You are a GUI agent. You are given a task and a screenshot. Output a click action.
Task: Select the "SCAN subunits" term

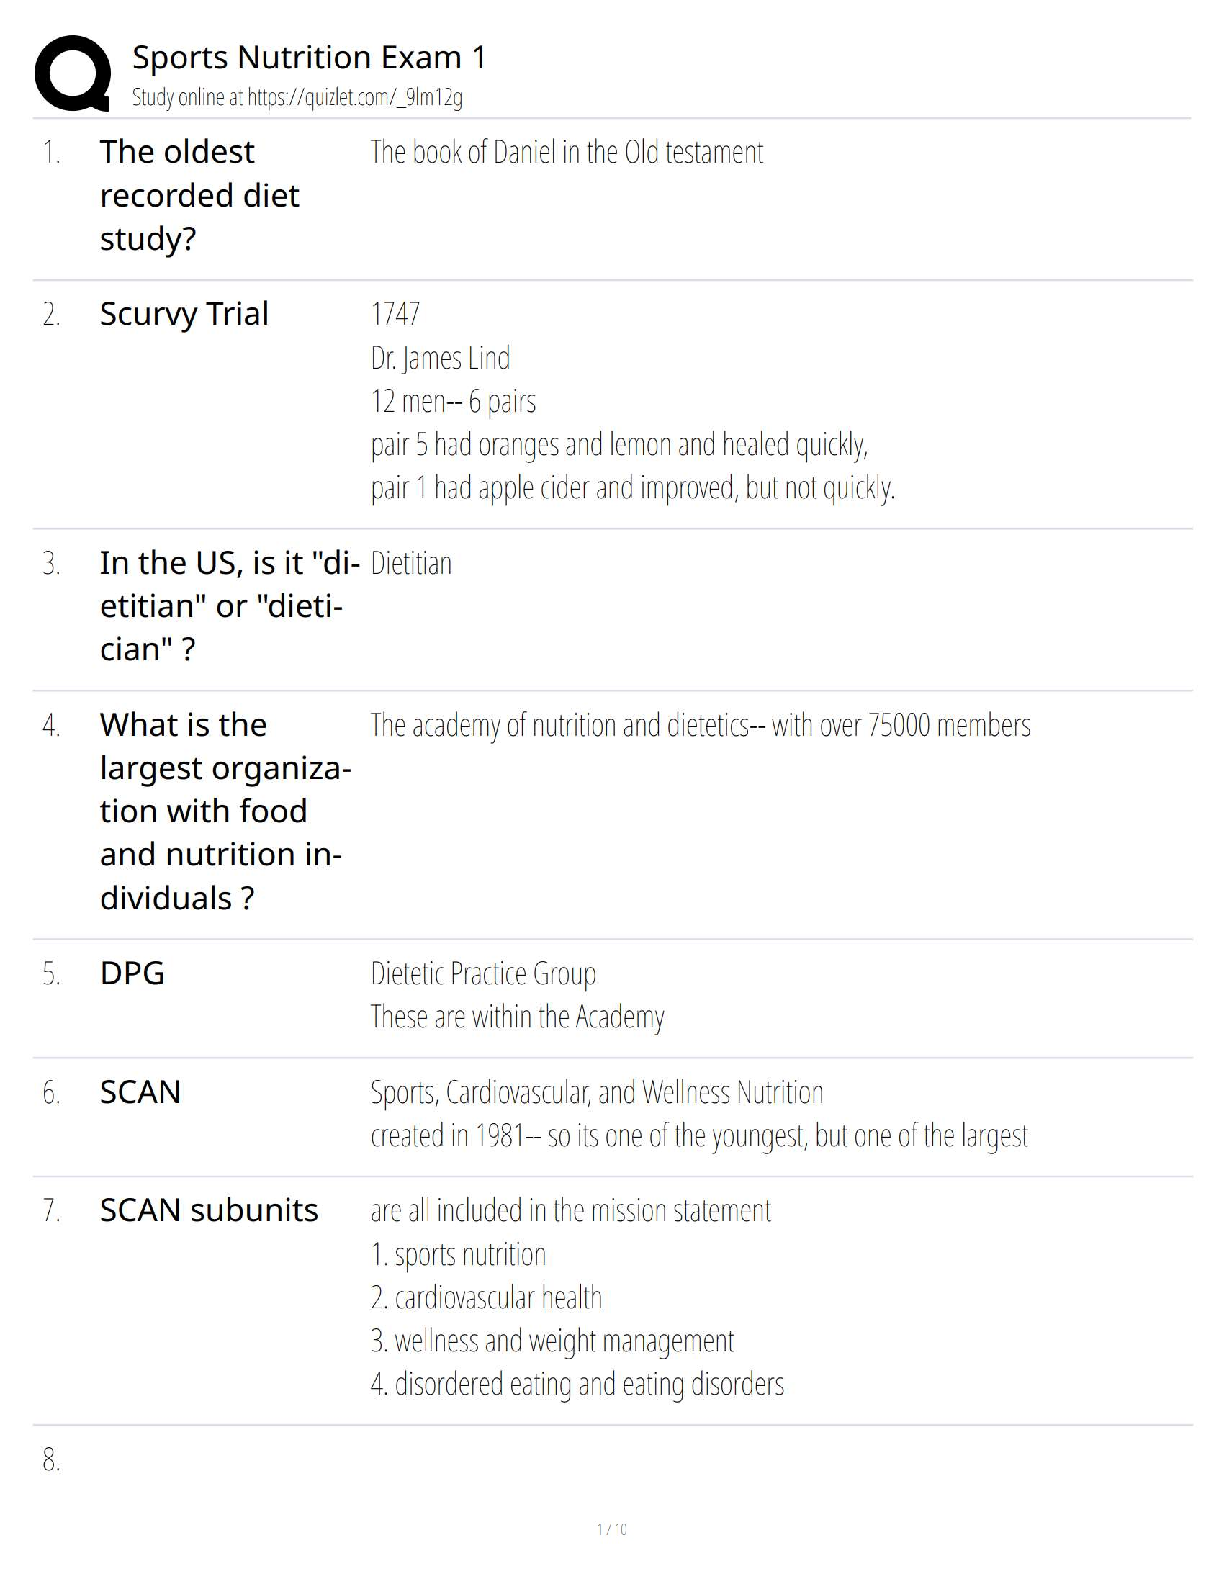209,1210
